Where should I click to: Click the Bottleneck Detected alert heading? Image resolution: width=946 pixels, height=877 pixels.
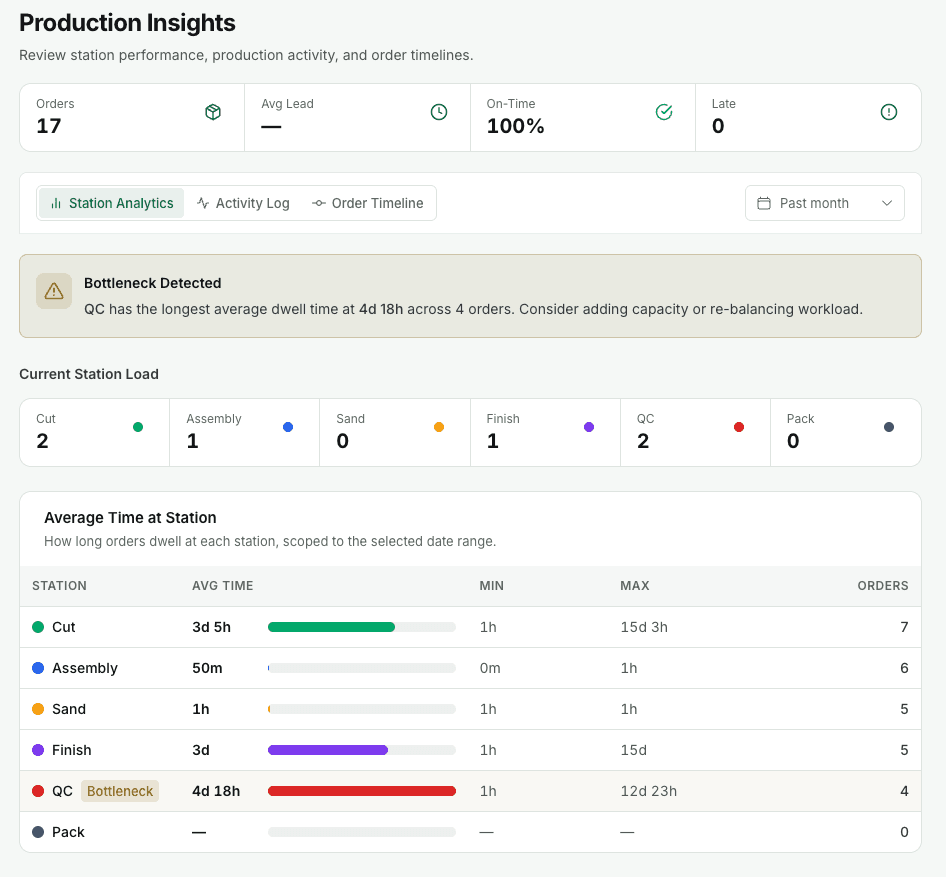pos(153,283)
